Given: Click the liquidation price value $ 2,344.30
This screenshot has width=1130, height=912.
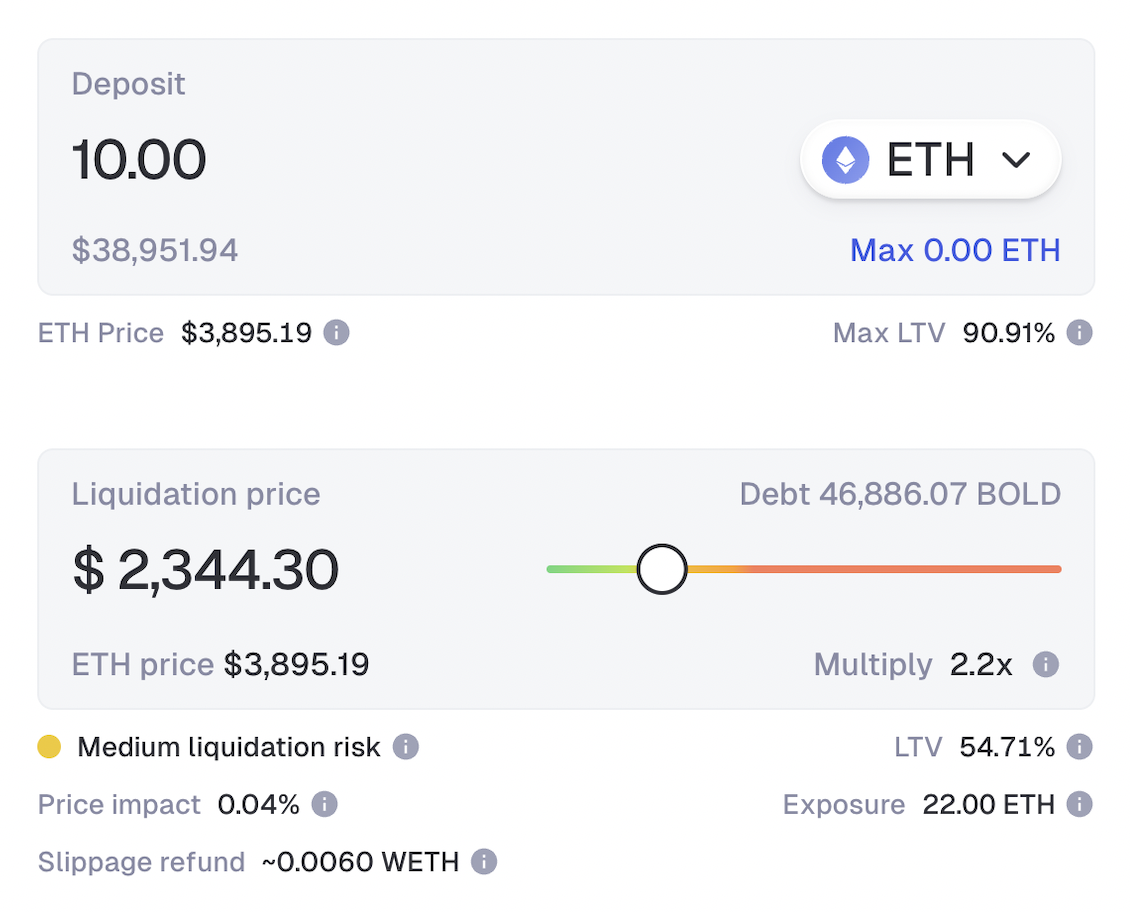Looking at the screenshot, I should coord(206,570).
